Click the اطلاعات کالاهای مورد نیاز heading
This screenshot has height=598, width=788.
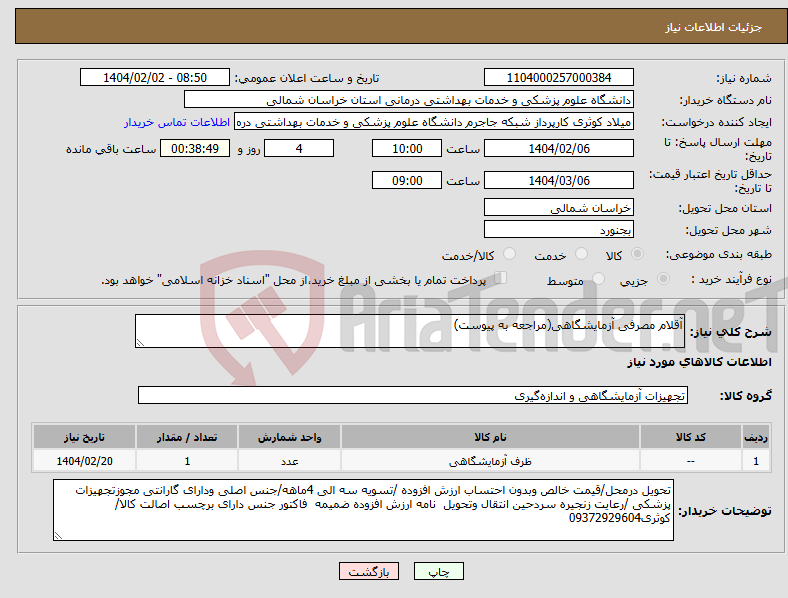[699, 362]
